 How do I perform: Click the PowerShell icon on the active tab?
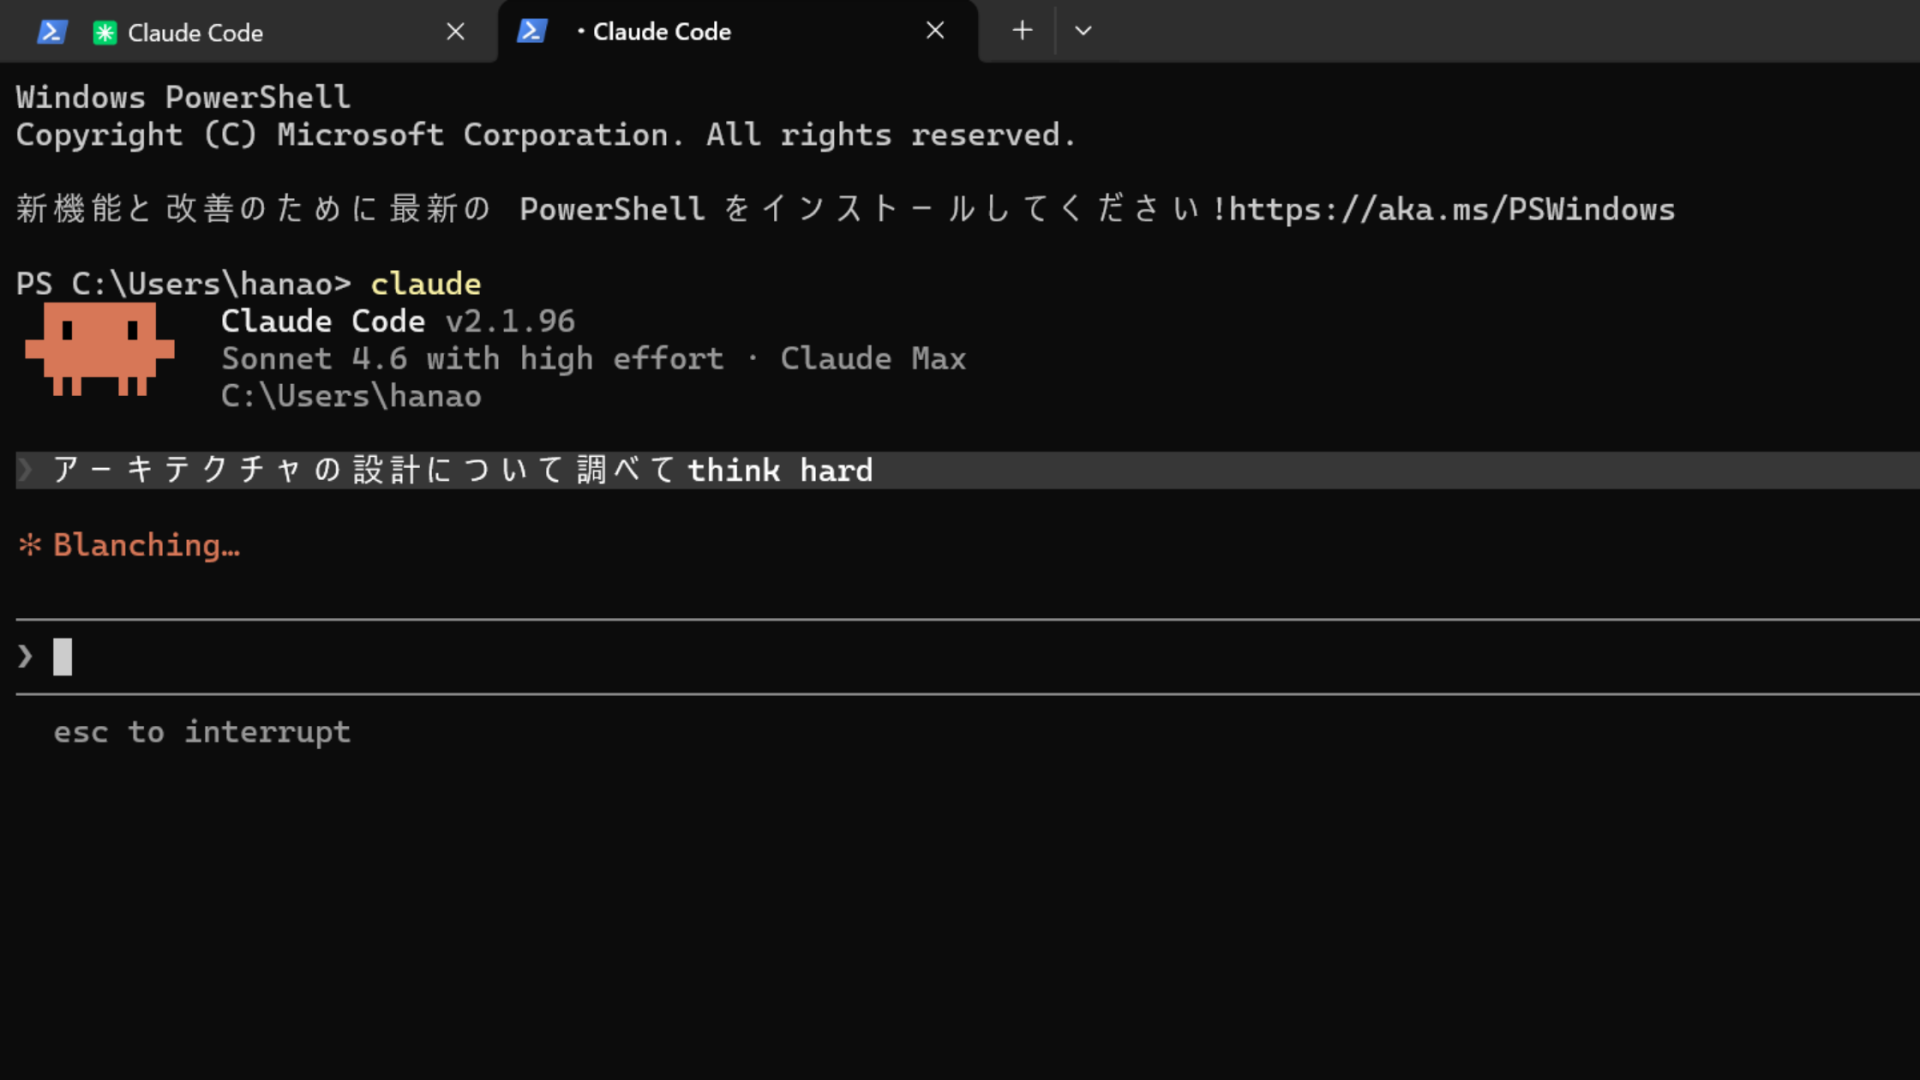point(533,31)
